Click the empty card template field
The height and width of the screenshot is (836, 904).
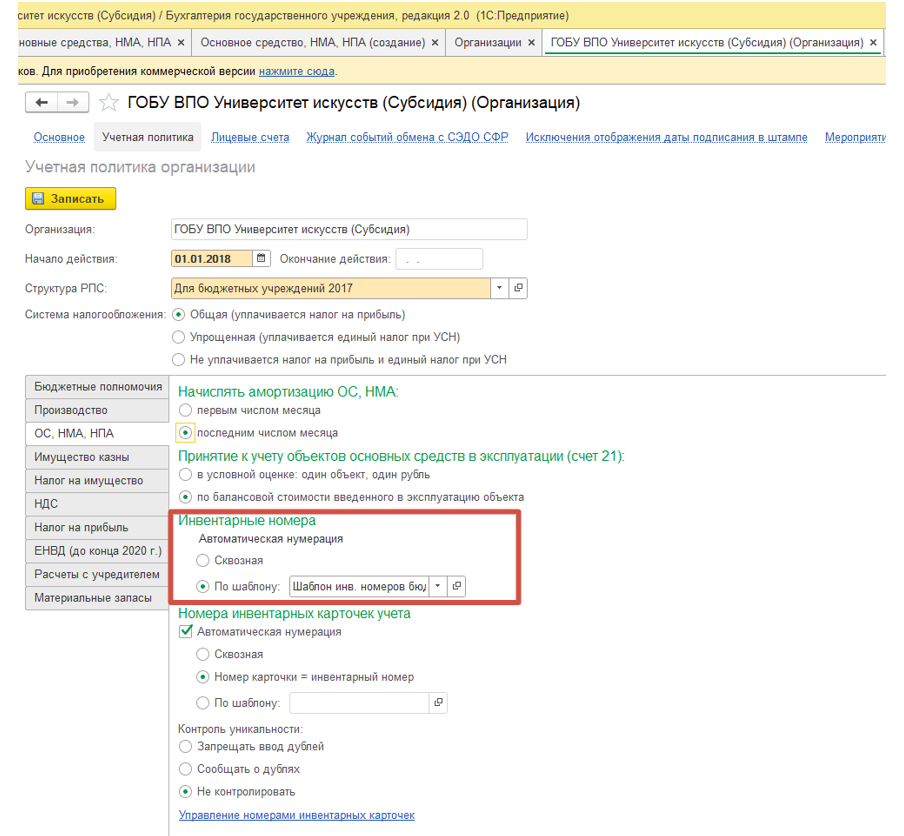click(359, 702)
